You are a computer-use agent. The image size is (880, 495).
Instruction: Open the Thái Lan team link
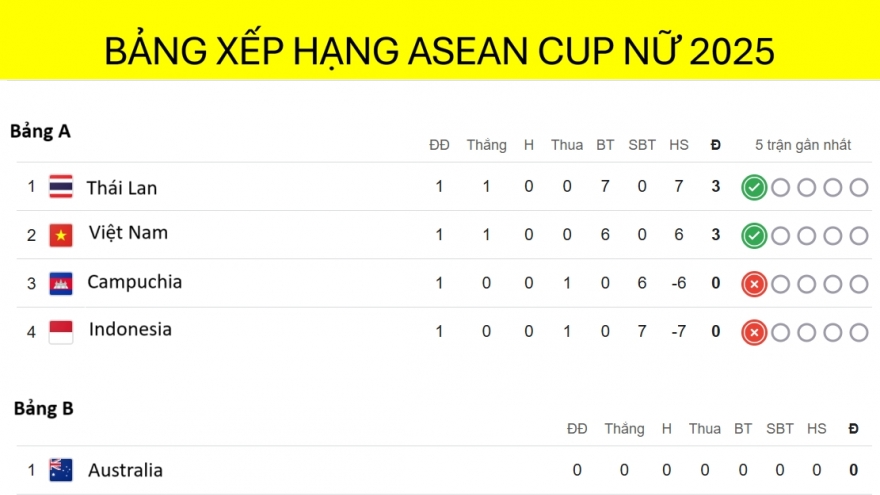coord(121,188)
